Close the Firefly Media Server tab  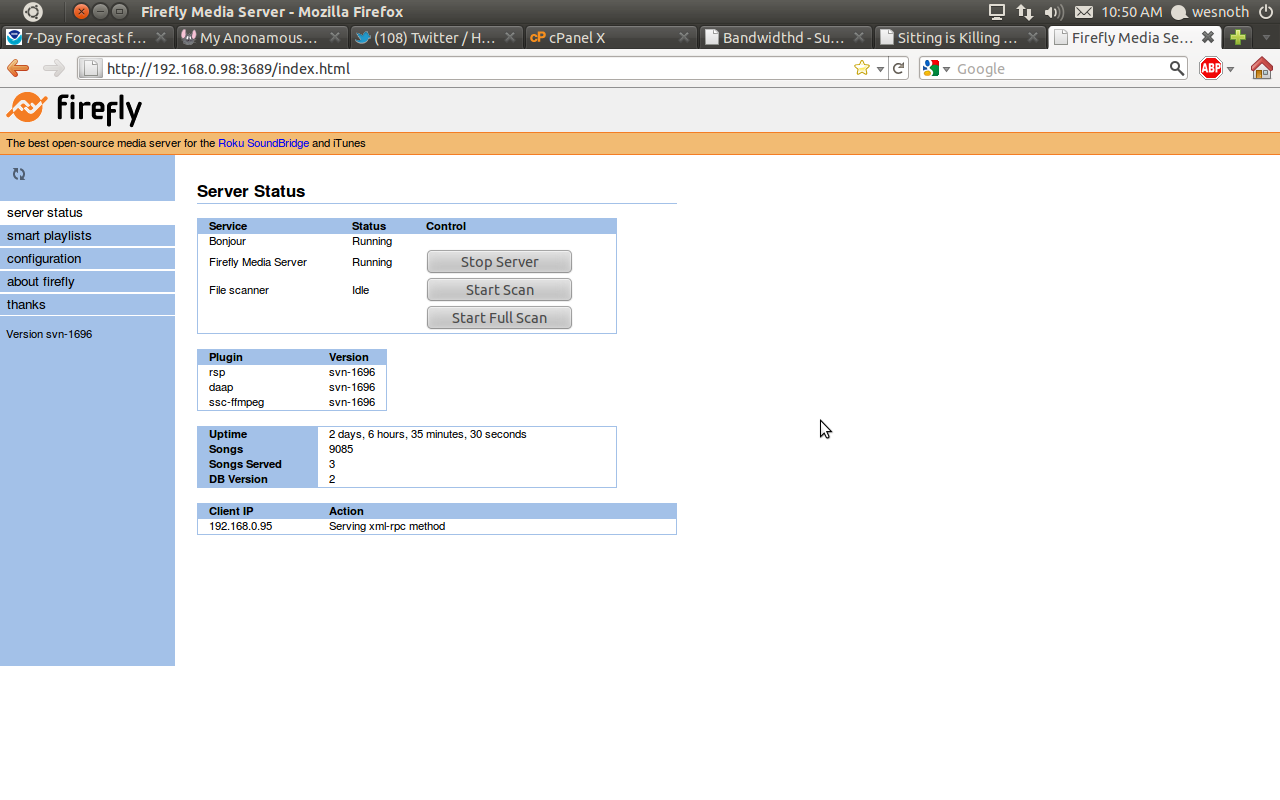[1208, 37]
